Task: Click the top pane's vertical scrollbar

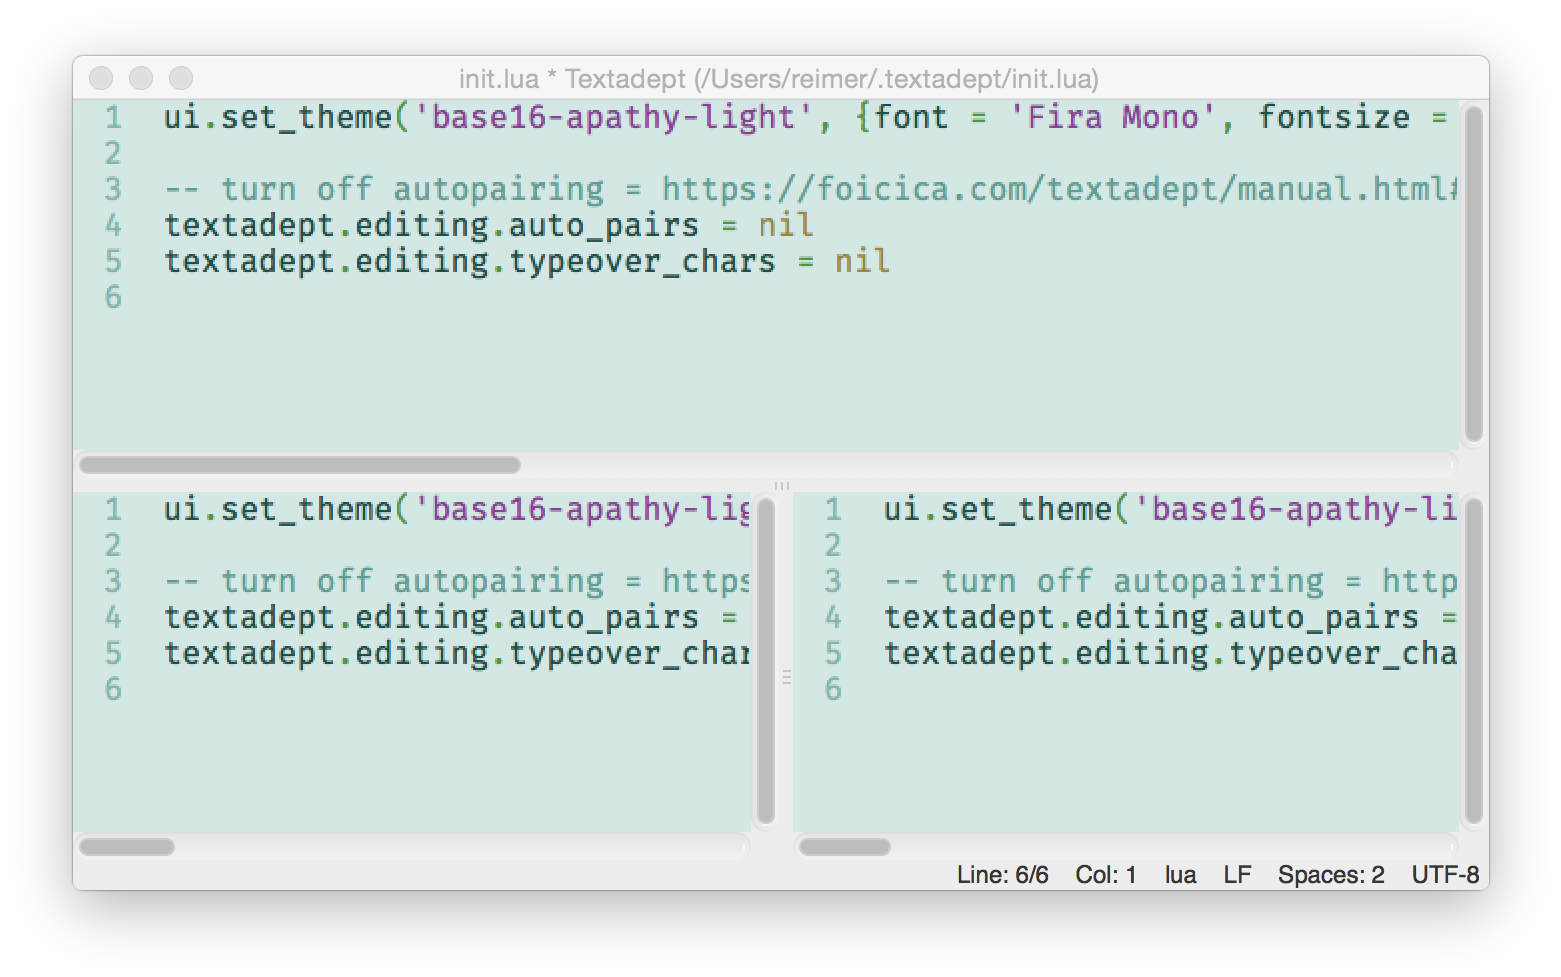Action: point(1472,274)
